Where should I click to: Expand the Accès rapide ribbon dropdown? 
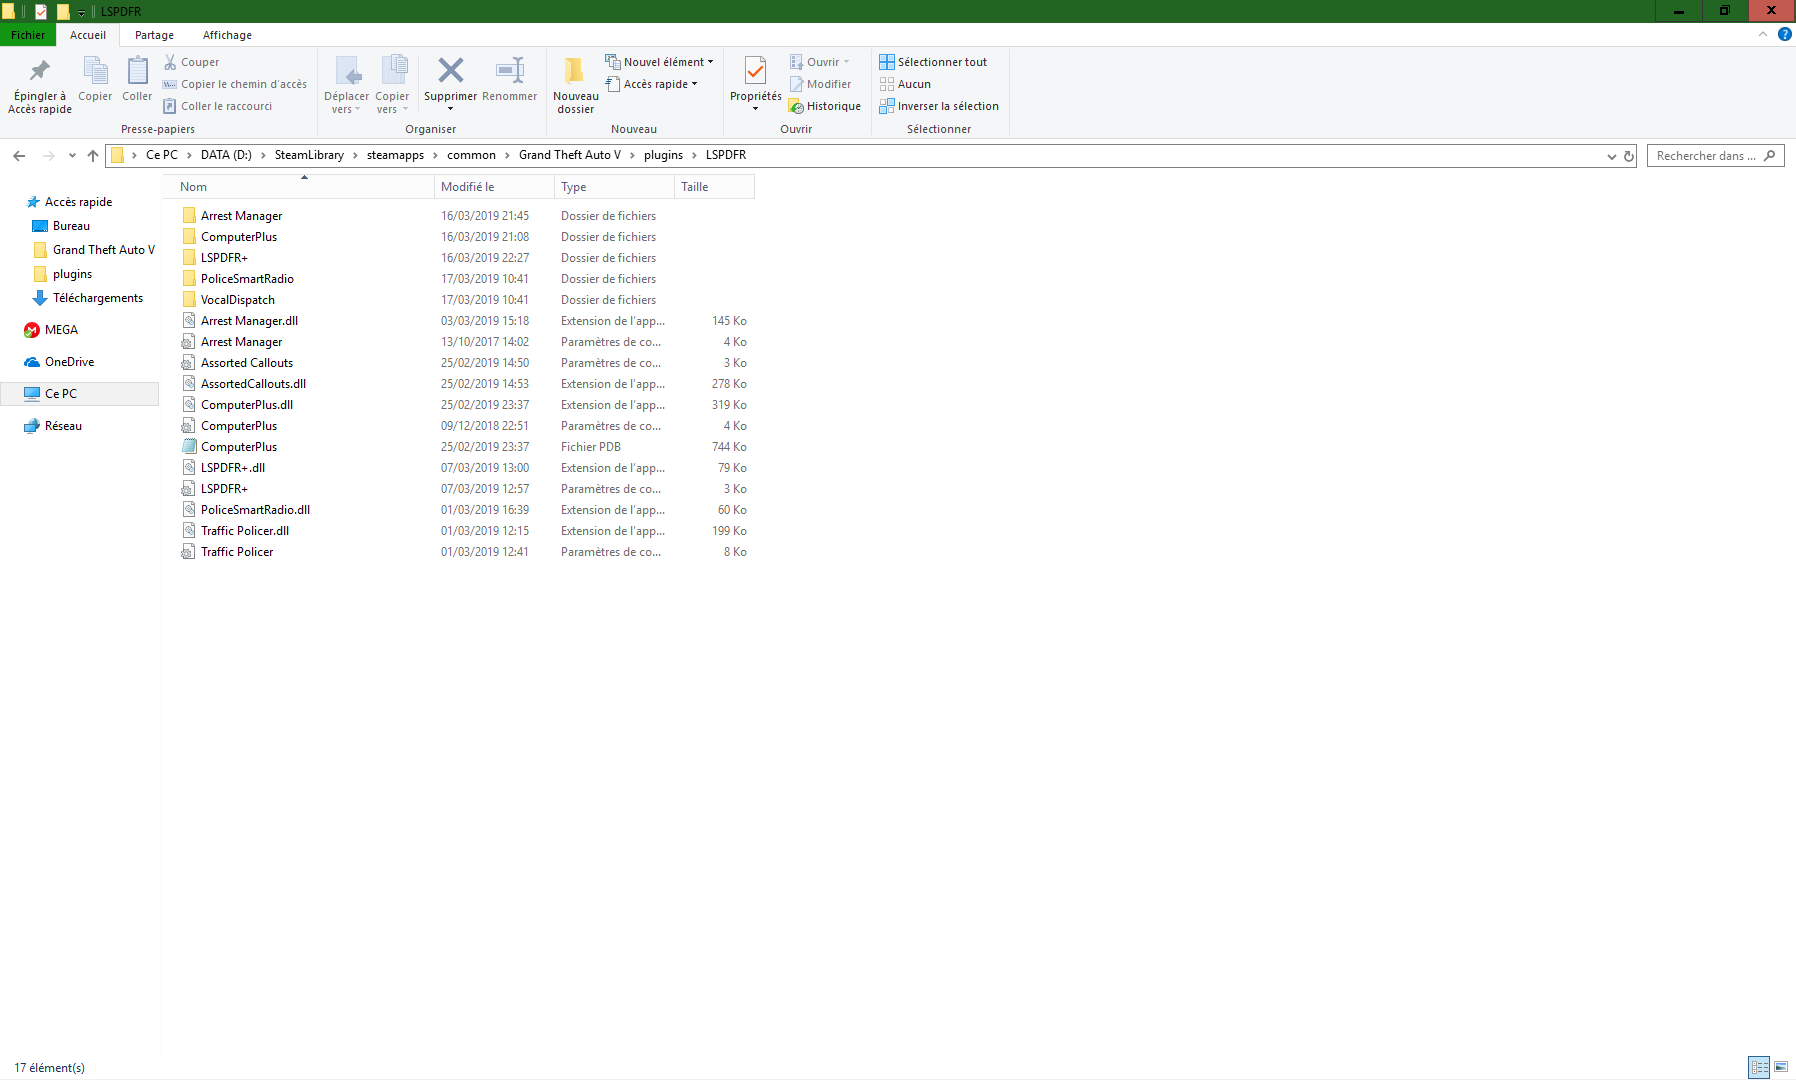click(652, 84)
